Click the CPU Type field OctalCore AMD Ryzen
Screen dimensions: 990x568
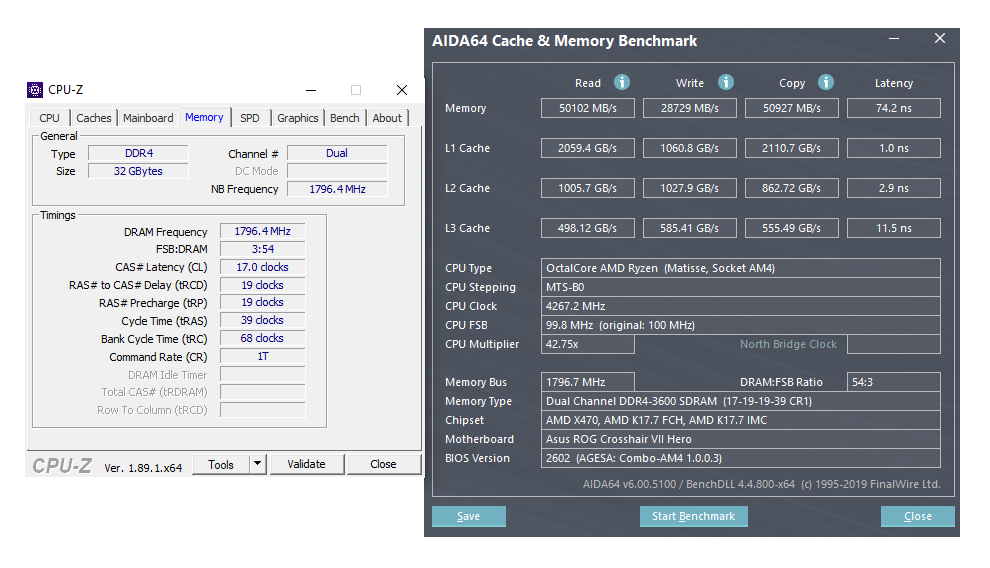pyautogui.click(x=741, y=268)
